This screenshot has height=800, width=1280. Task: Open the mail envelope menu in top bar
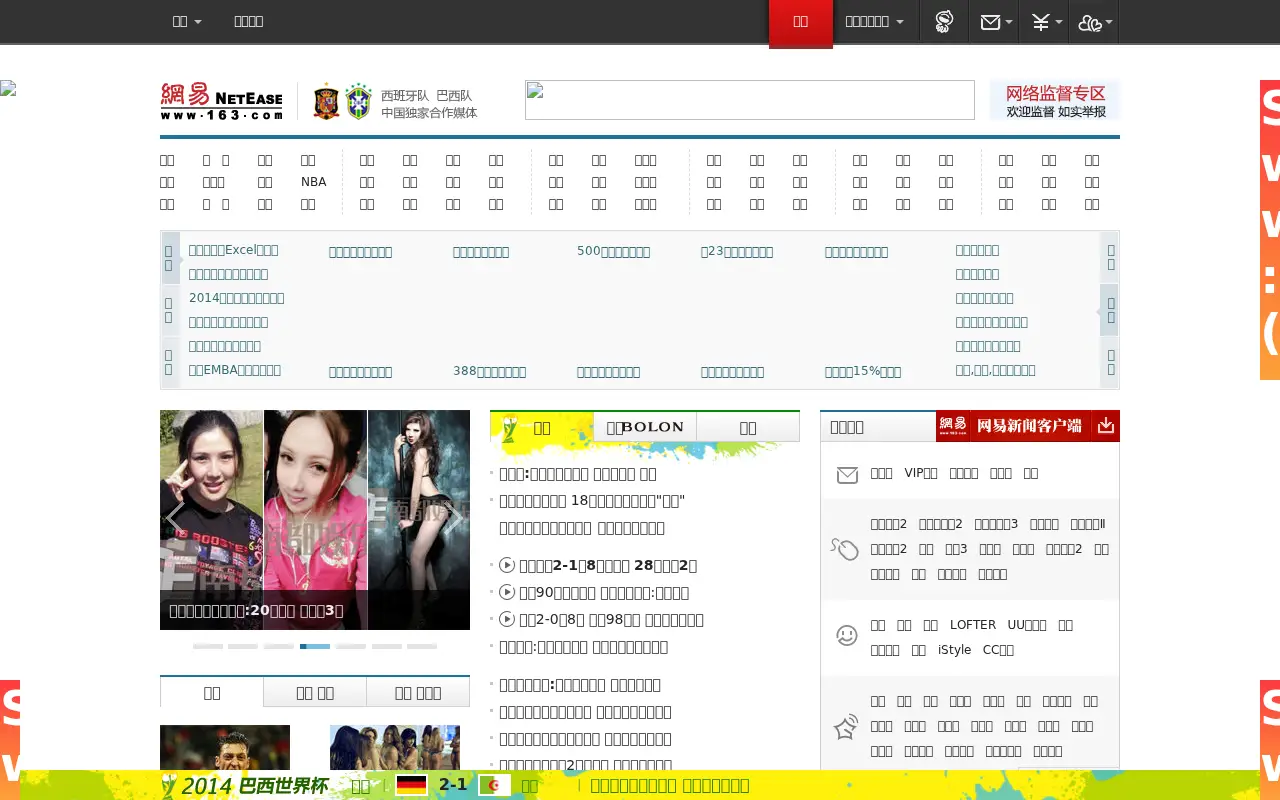(x=995, y=22)
